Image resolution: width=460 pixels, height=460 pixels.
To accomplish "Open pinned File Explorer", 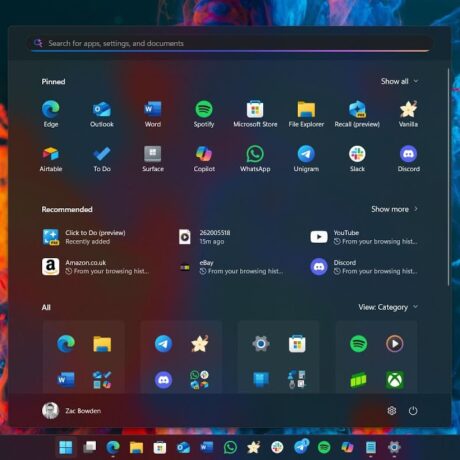I will tap(306, 114).
